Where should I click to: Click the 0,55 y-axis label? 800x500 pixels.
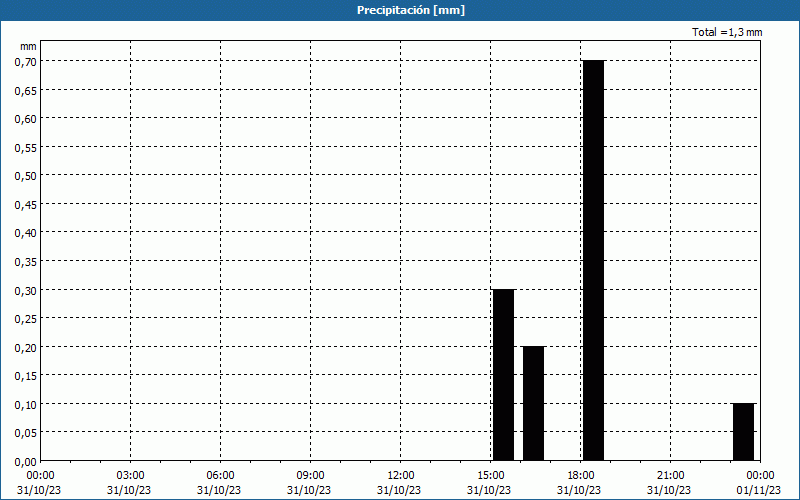pos(25,148)
